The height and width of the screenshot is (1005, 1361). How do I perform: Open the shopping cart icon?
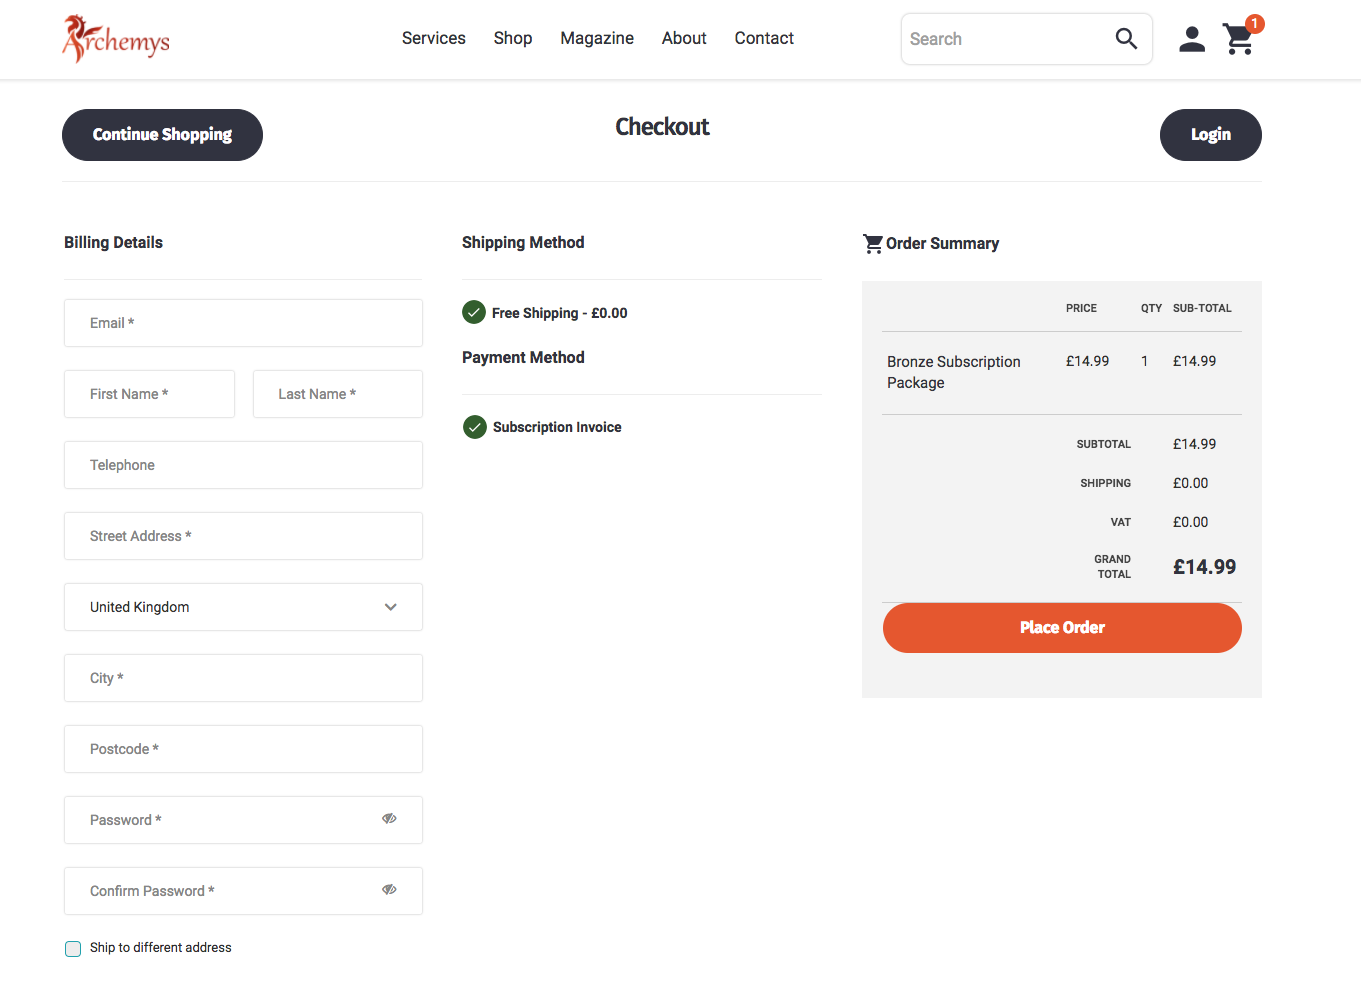tap(1239, 40)
